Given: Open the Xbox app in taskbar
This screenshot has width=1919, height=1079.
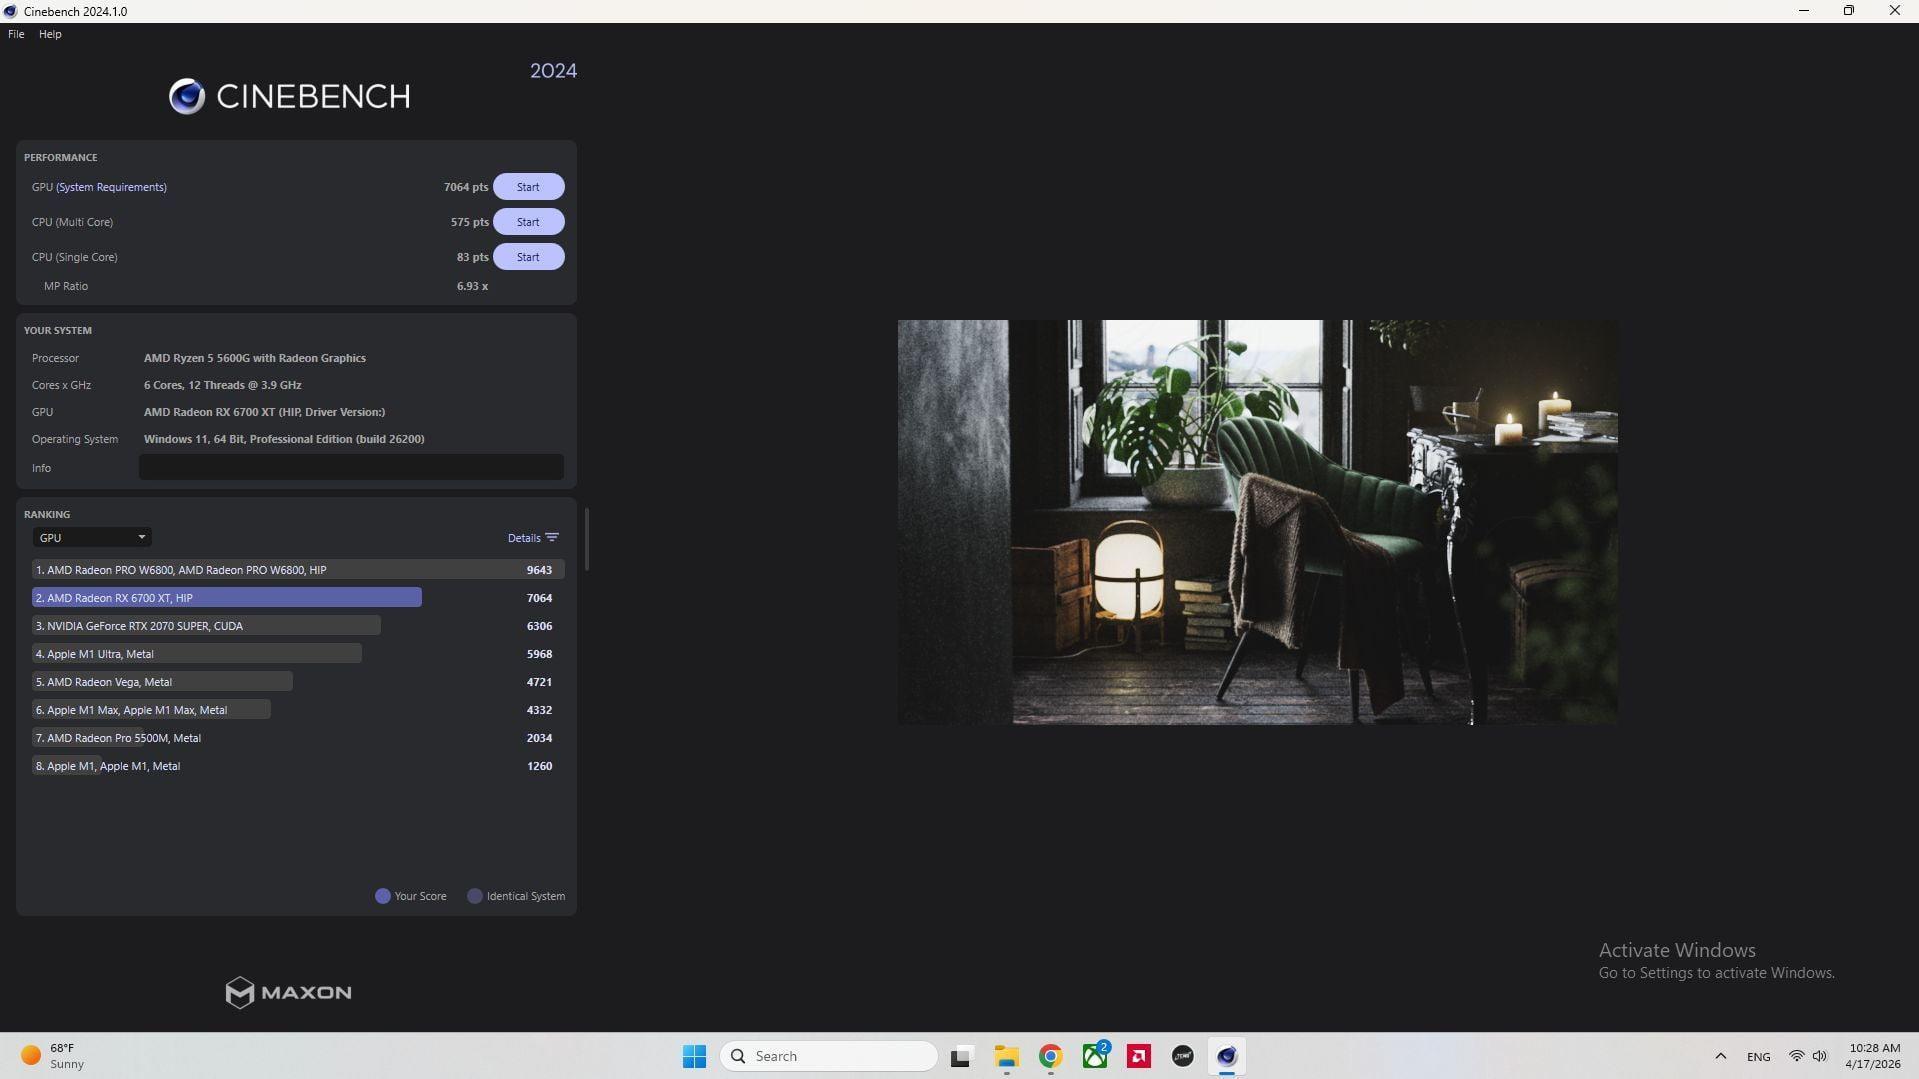Looking at the screenshot, I should click(1095, 1056).
